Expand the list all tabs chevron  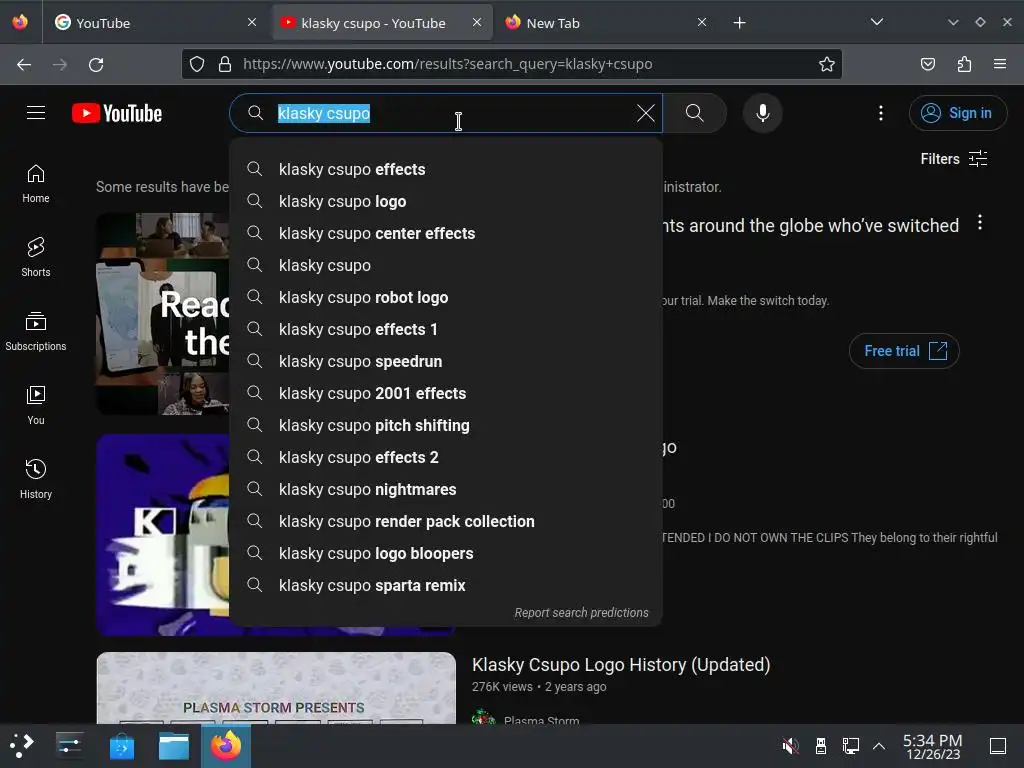click(876, 22)
